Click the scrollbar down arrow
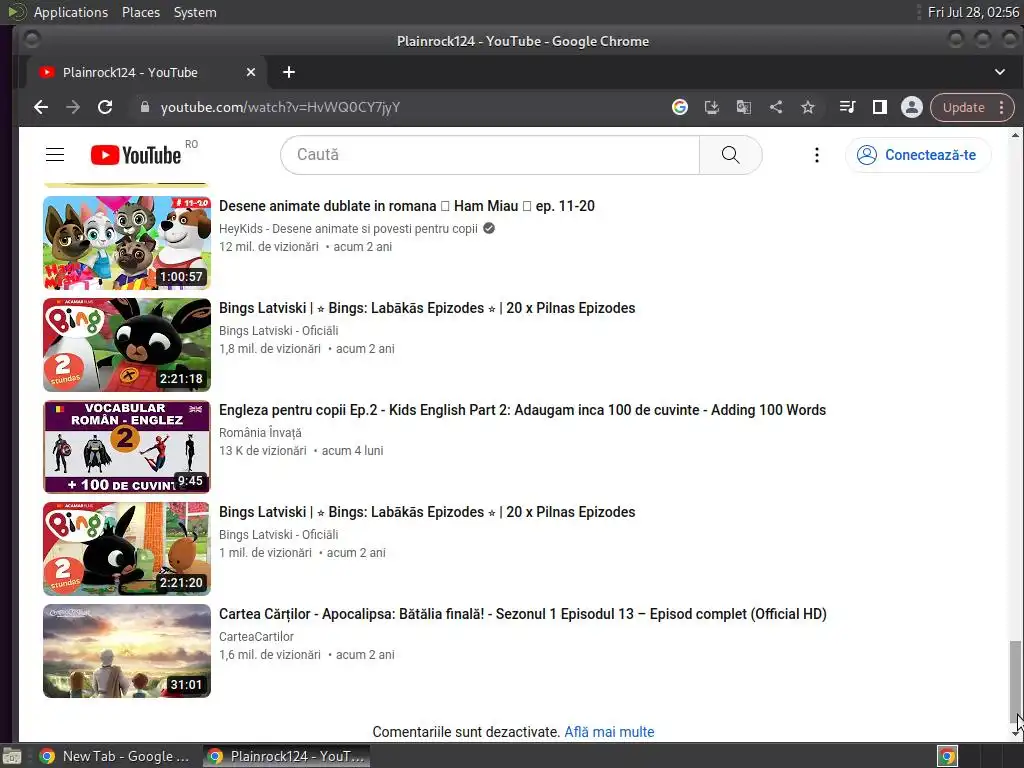This screenshot has width=1024, height=768. click(1015, 733)
